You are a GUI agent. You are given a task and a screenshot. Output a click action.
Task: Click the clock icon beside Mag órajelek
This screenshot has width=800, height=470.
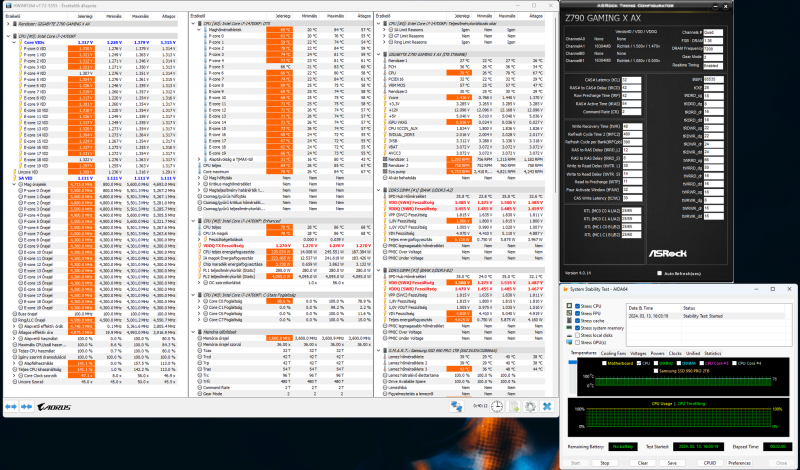tap(21, 184)
